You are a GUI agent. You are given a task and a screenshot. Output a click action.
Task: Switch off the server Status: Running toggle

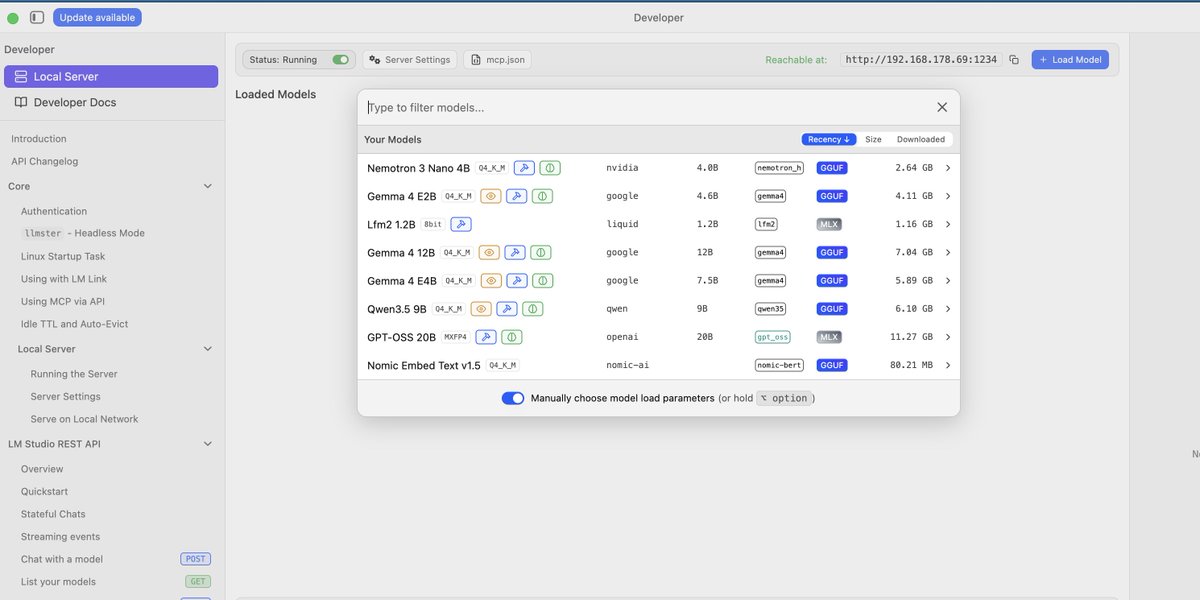[x=341, y=60]
